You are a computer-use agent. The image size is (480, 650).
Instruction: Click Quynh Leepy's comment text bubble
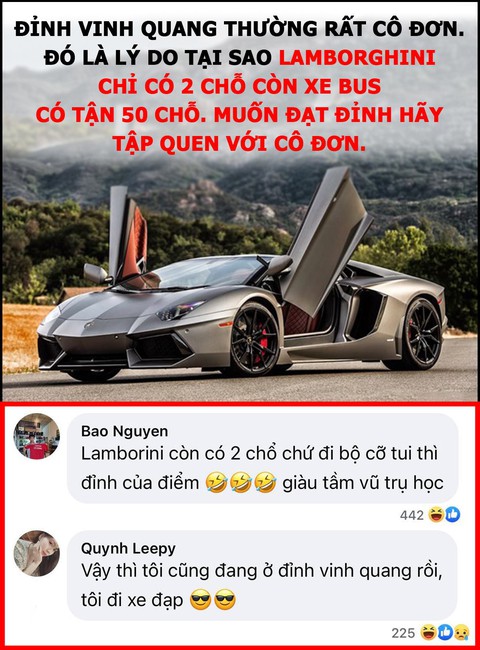pyautogui.click(x=262, y=575)
